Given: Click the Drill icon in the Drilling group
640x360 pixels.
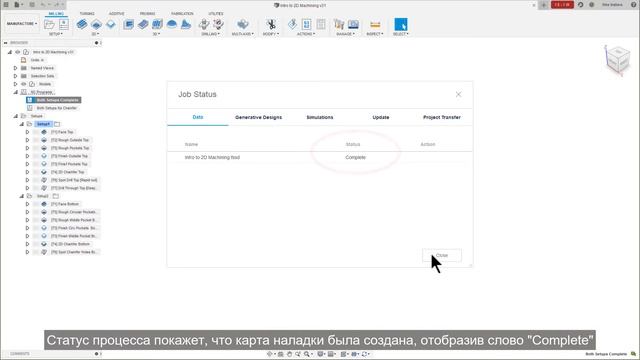Looking at the screenshot, I should (x=204, y=24).
